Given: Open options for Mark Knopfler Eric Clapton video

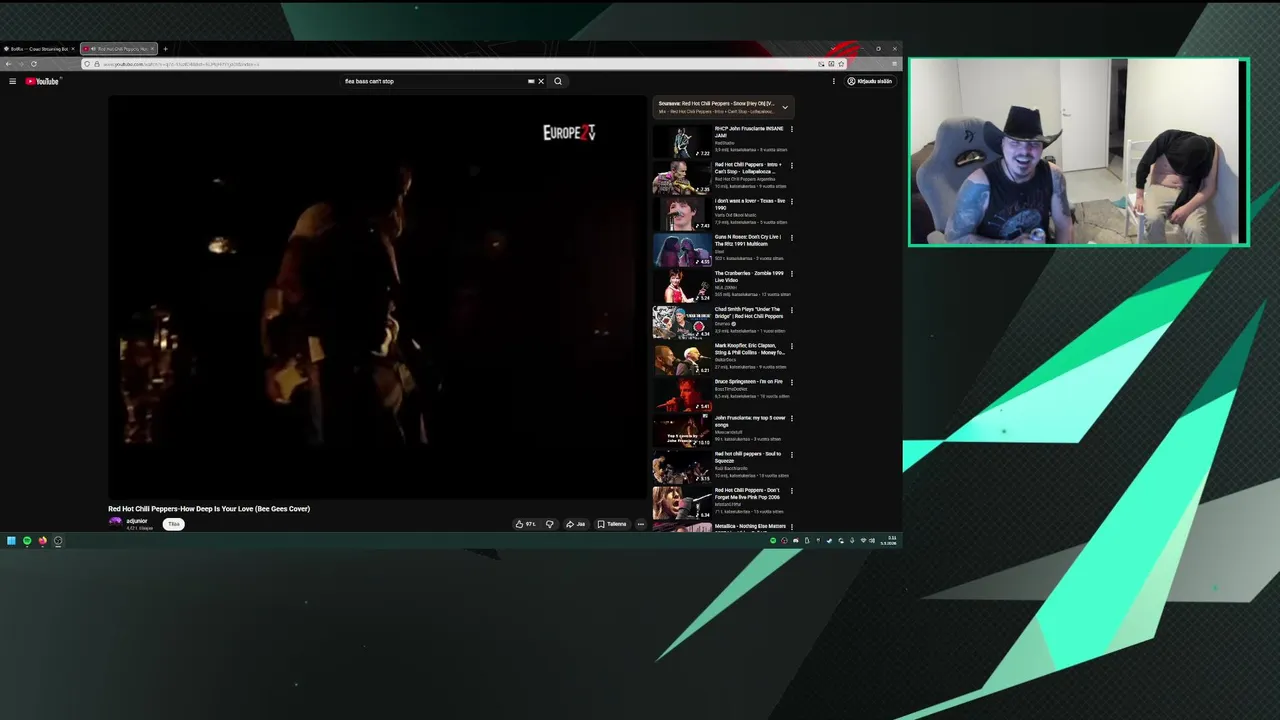Looking at the screenshot, I should 792,346.
